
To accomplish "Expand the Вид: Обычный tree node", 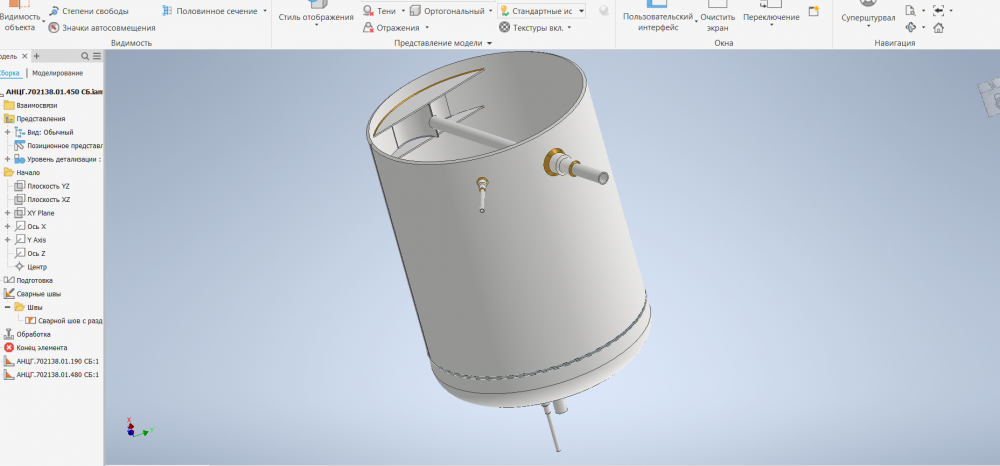I will tap(8, 132).
